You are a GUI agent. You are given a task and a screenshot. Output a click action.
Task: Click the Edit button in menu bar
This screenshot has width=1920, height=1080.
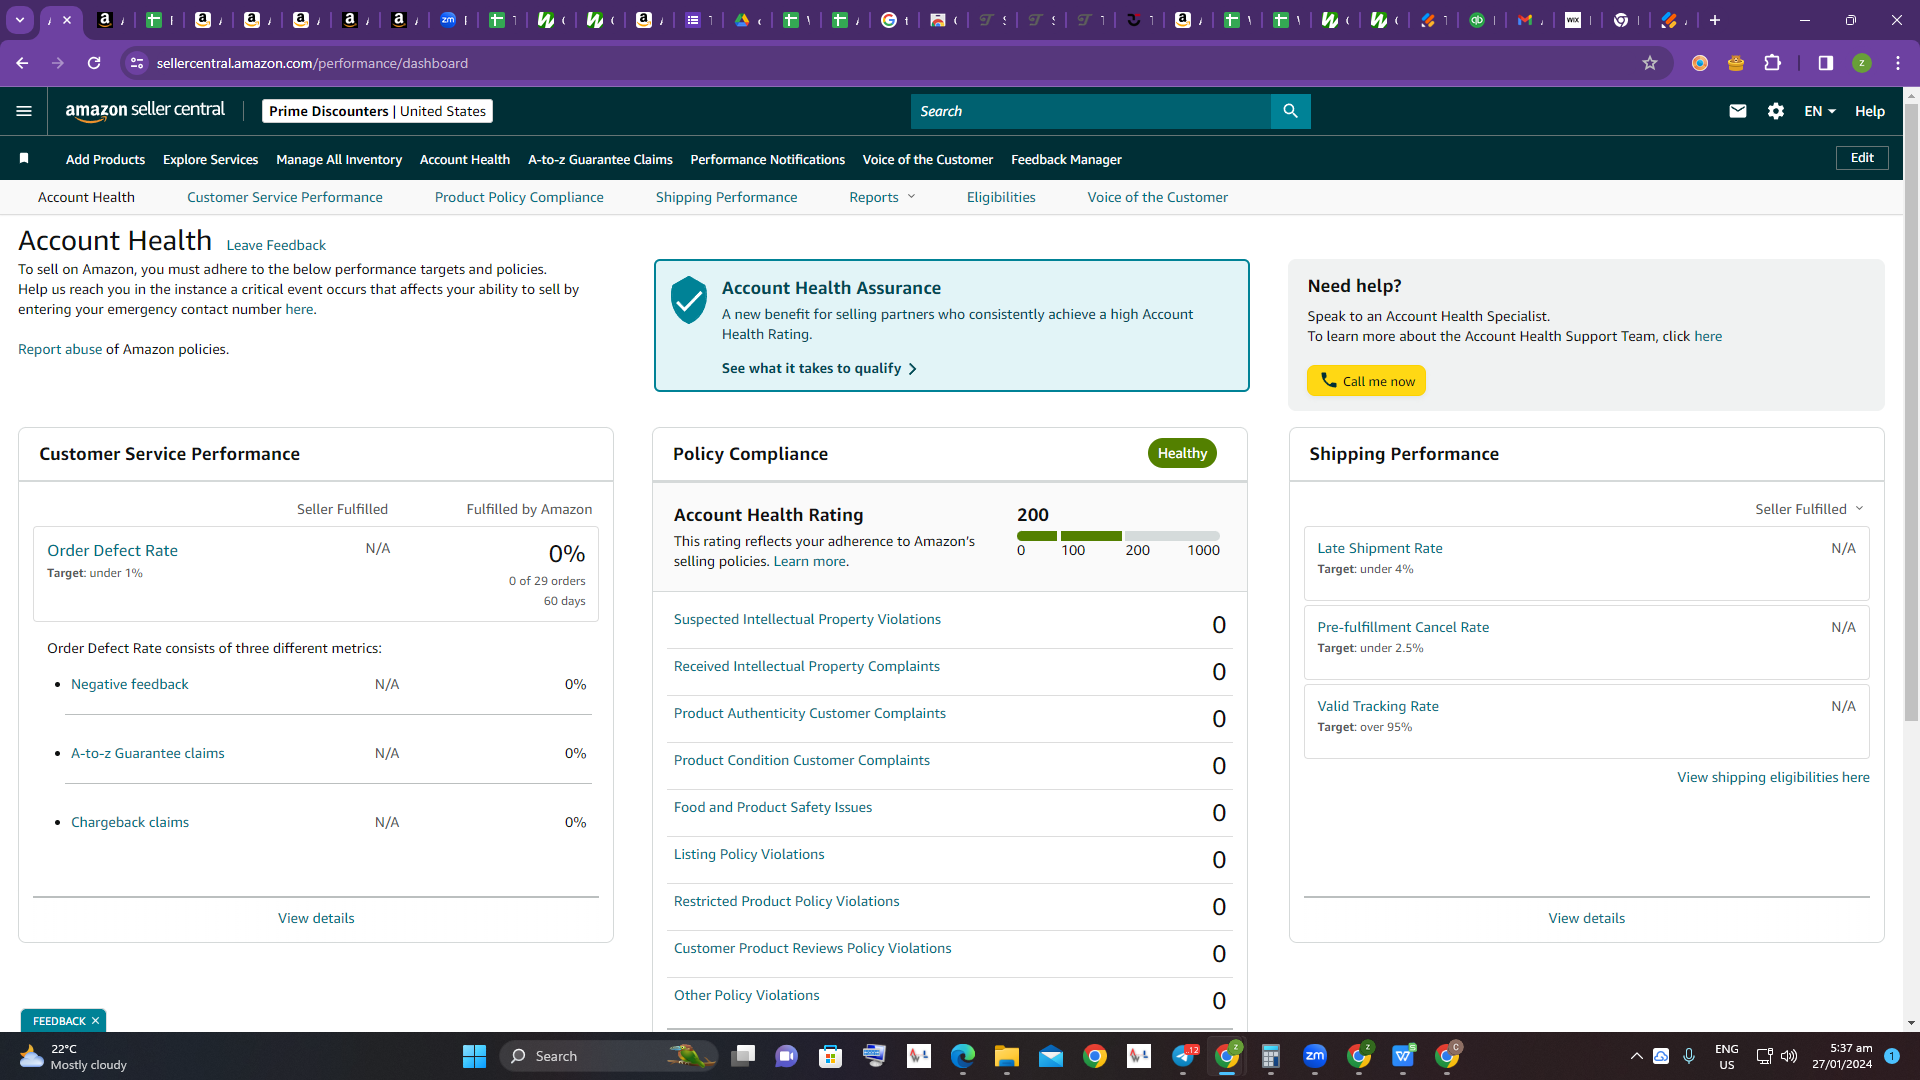click(x=1862, y=158)
